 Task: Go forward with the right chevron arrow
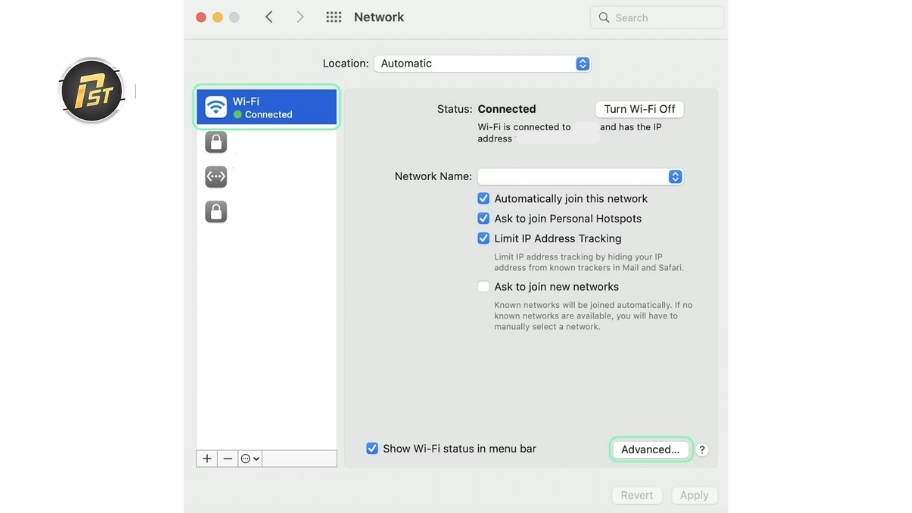pyautogui.click(x=300, y=17)
